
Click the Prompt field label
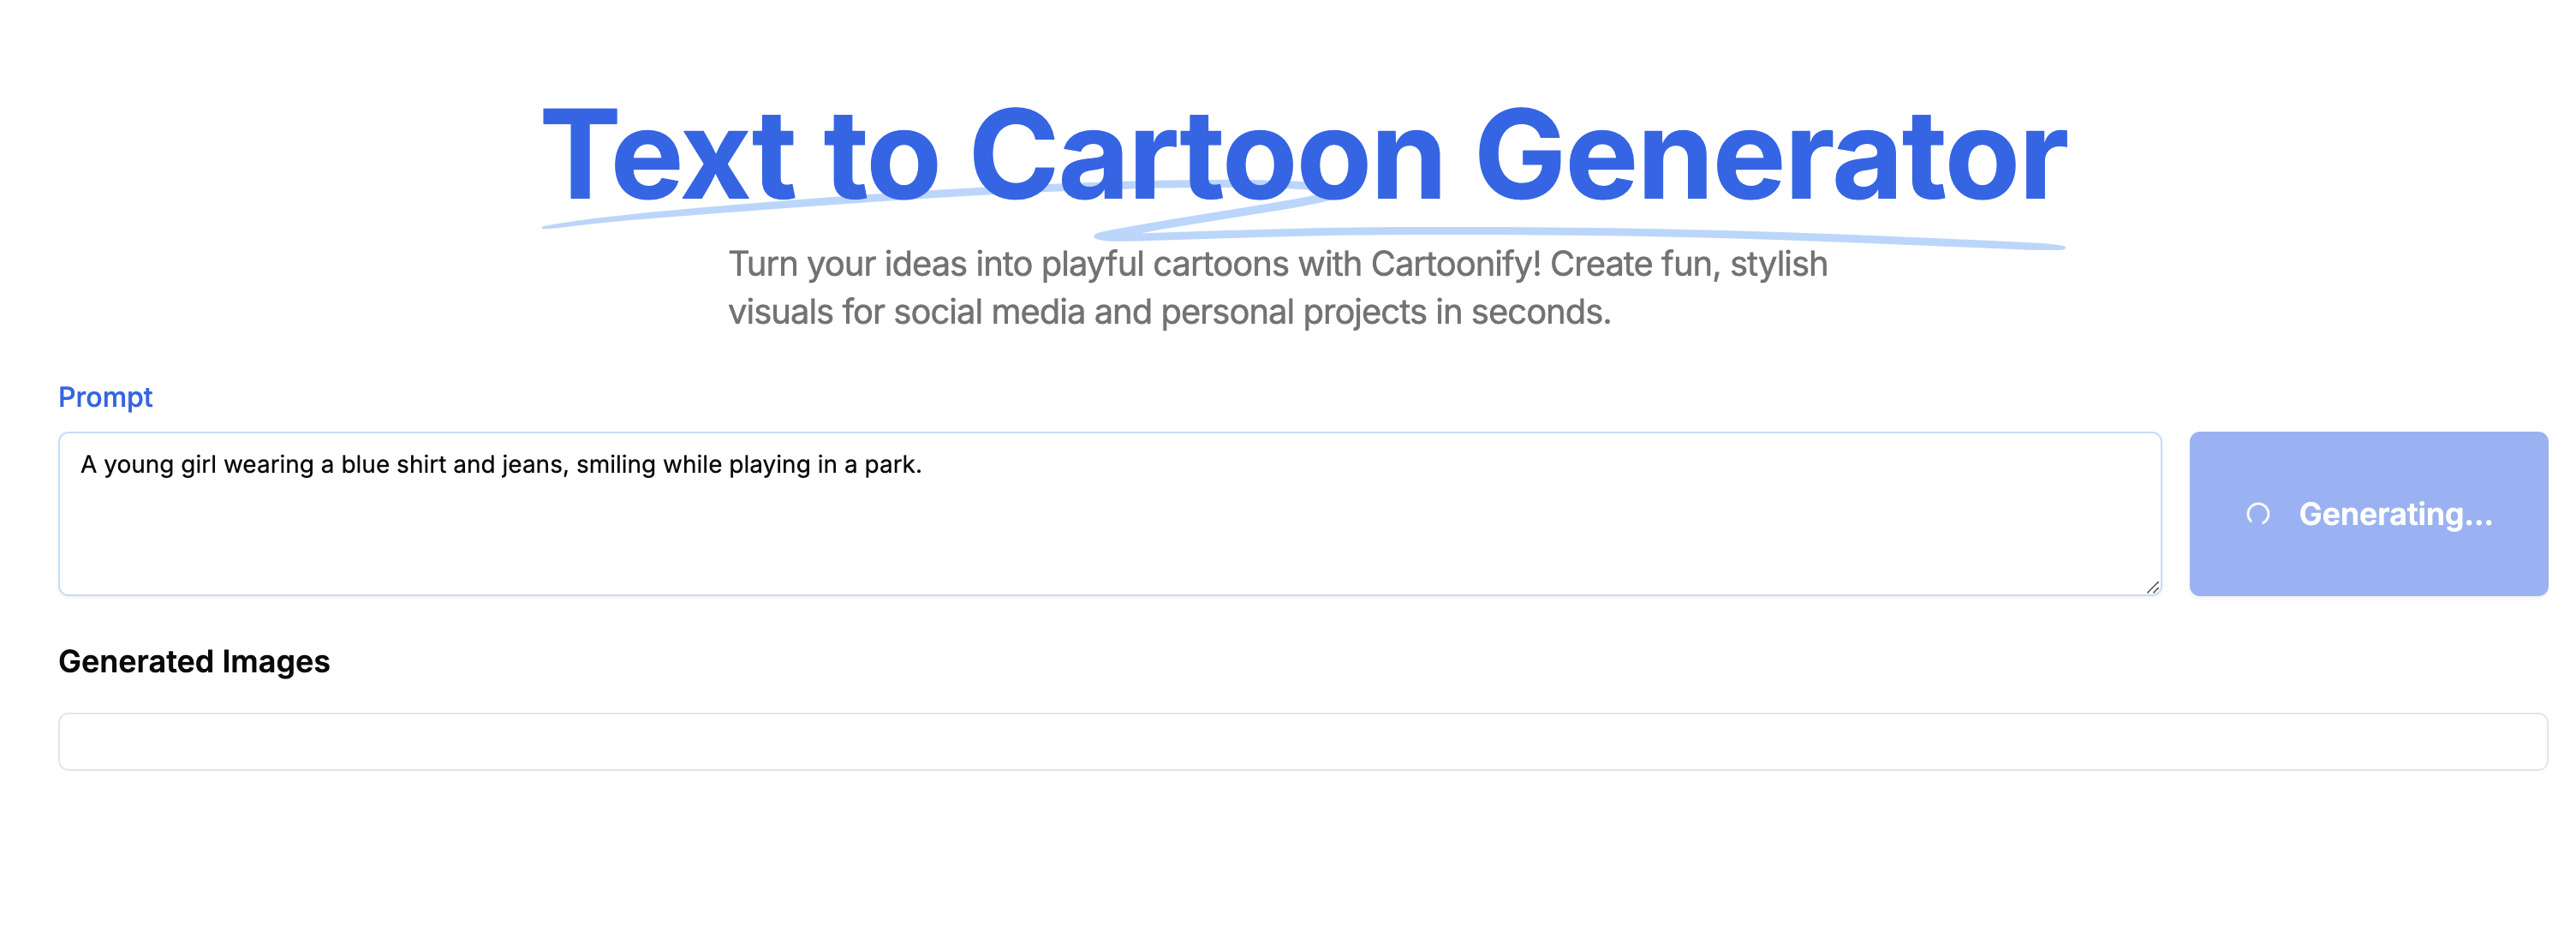coord(105,397)
